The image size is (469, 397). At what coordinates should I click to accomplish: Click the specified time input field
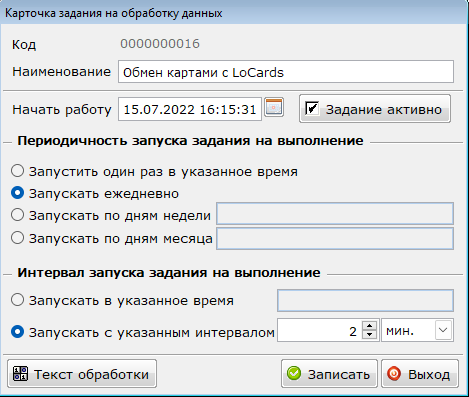click(x=365, y=301)
